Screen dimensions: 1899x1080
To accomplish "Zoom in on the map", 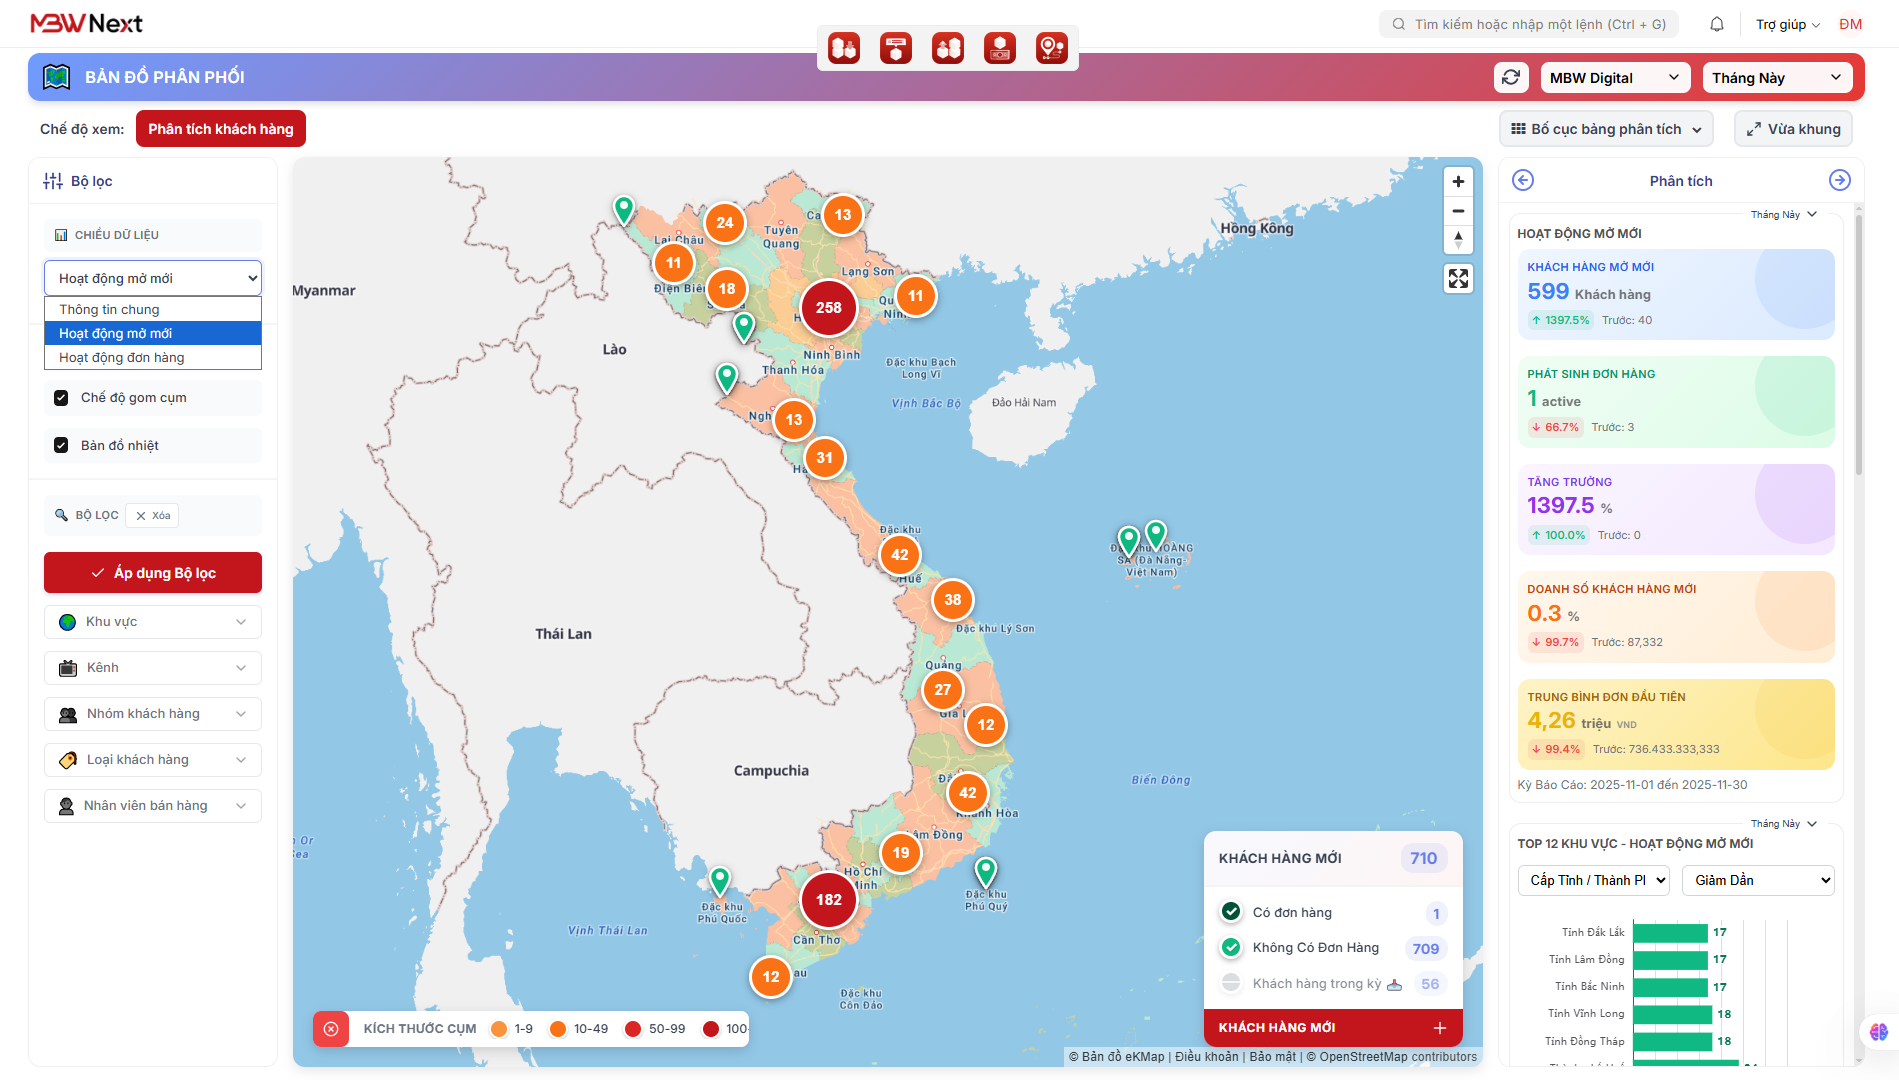I will 1458,181.
